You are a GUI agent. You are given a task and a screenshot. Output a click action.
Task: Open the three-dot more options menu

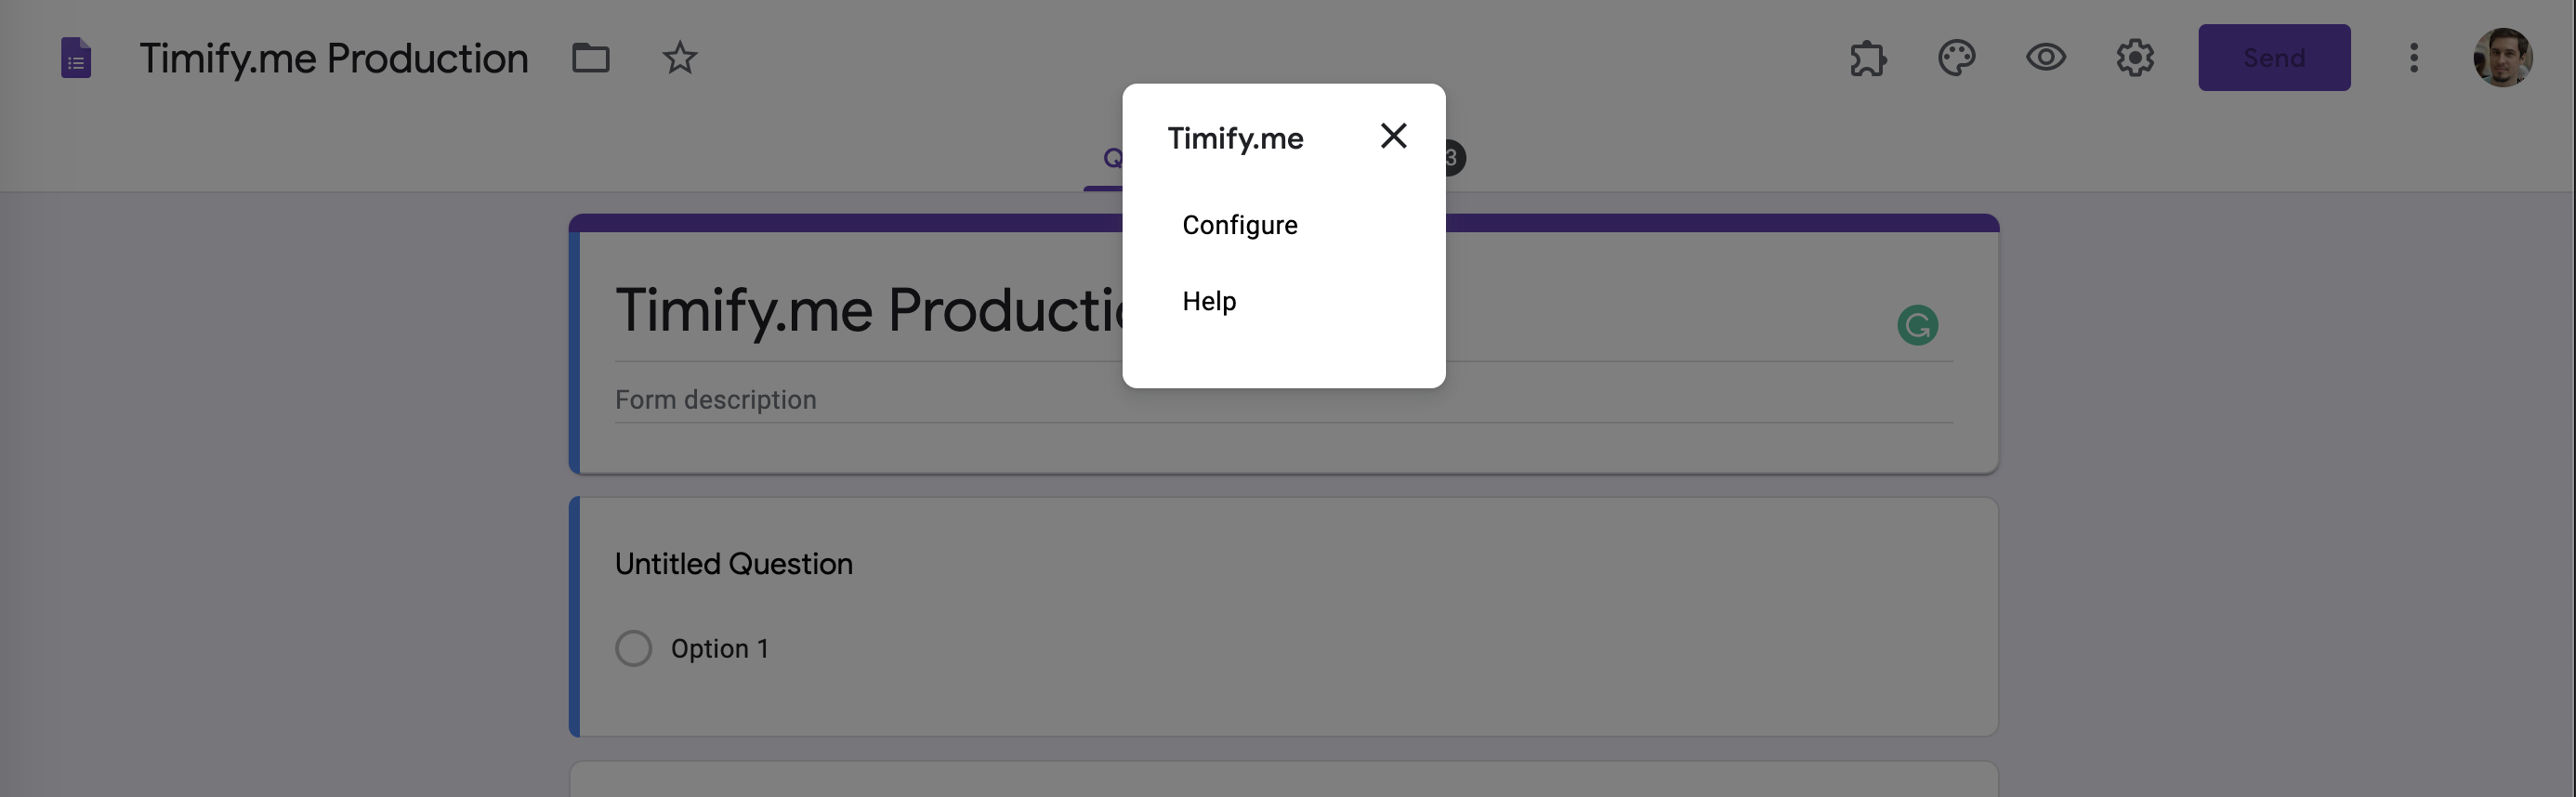[x=2413, y=58]
